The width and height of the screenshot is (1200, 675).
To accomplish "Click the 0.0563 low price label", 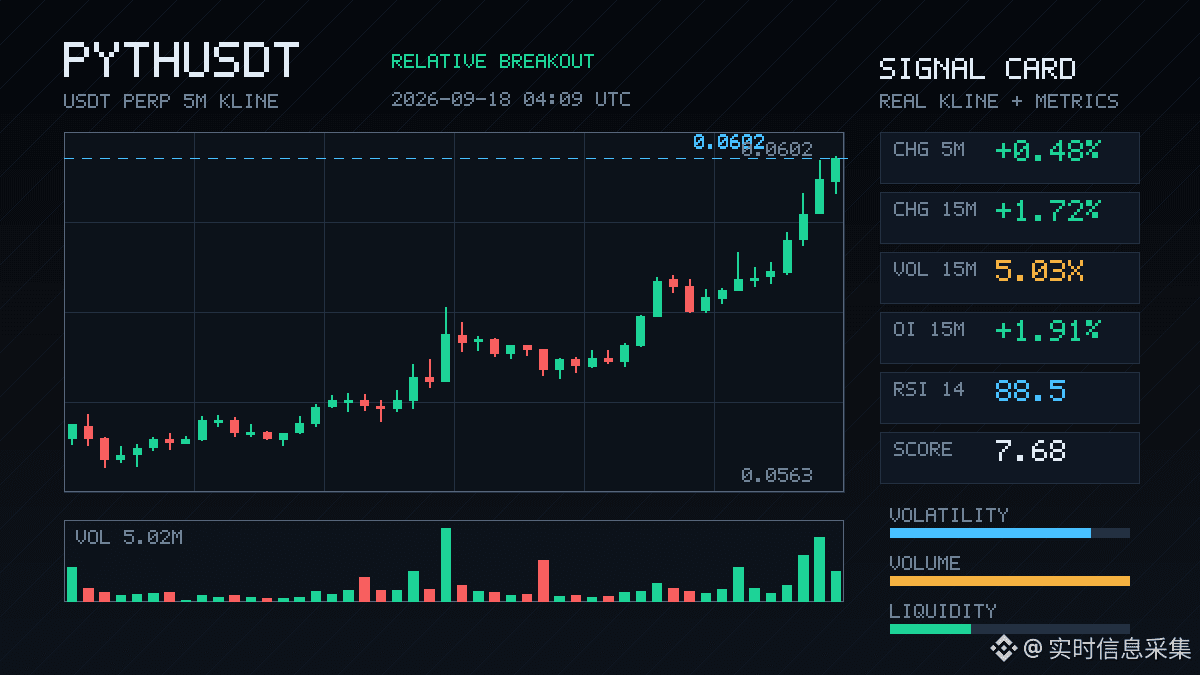I will point(777,475).
